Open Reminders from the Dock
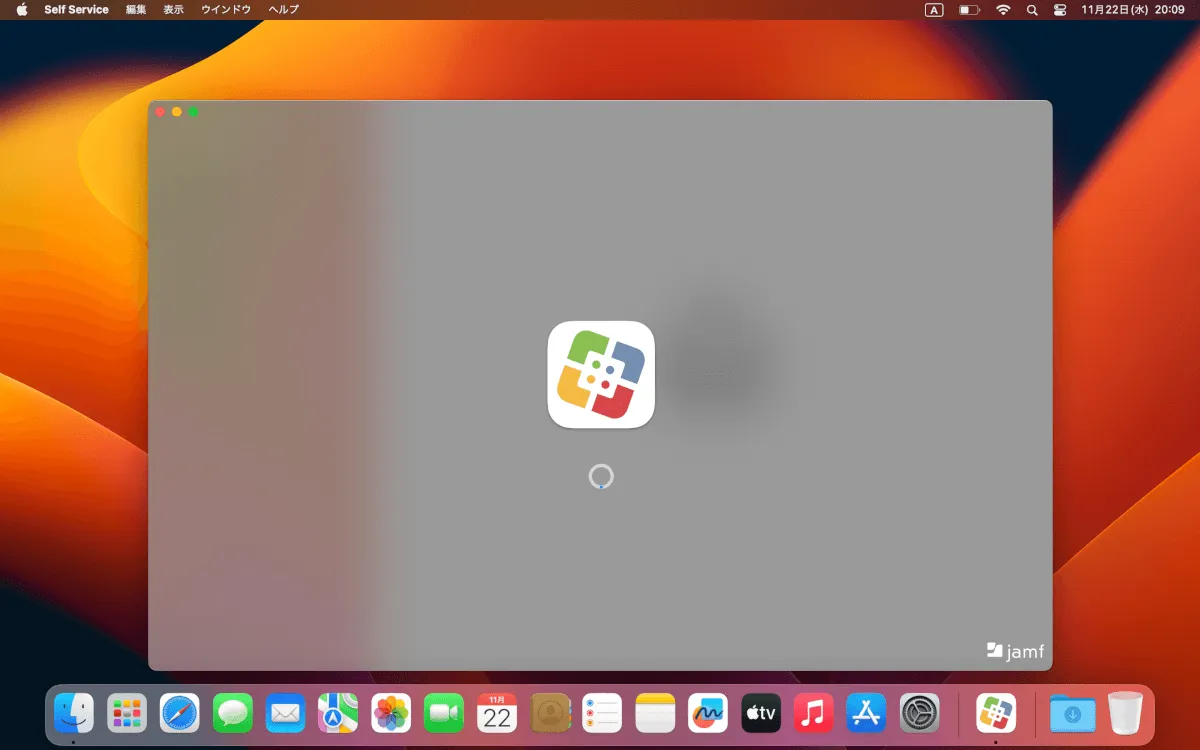The height and width of the screenshot is (750, 1200). (603, 713)
